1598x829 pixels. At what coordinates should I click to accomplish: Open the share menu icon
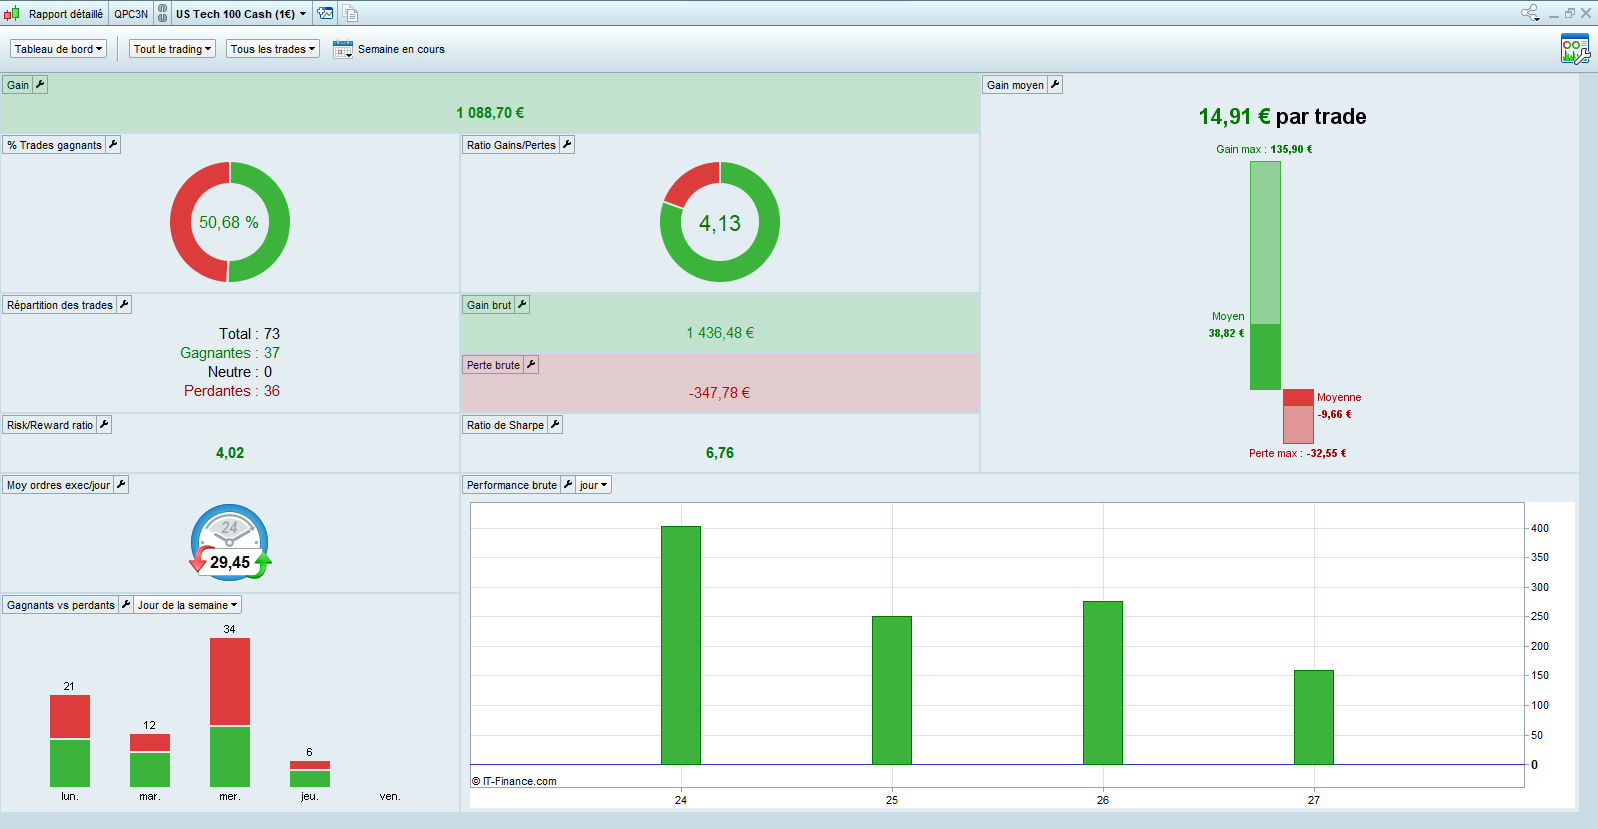[x=1530, y=13]
